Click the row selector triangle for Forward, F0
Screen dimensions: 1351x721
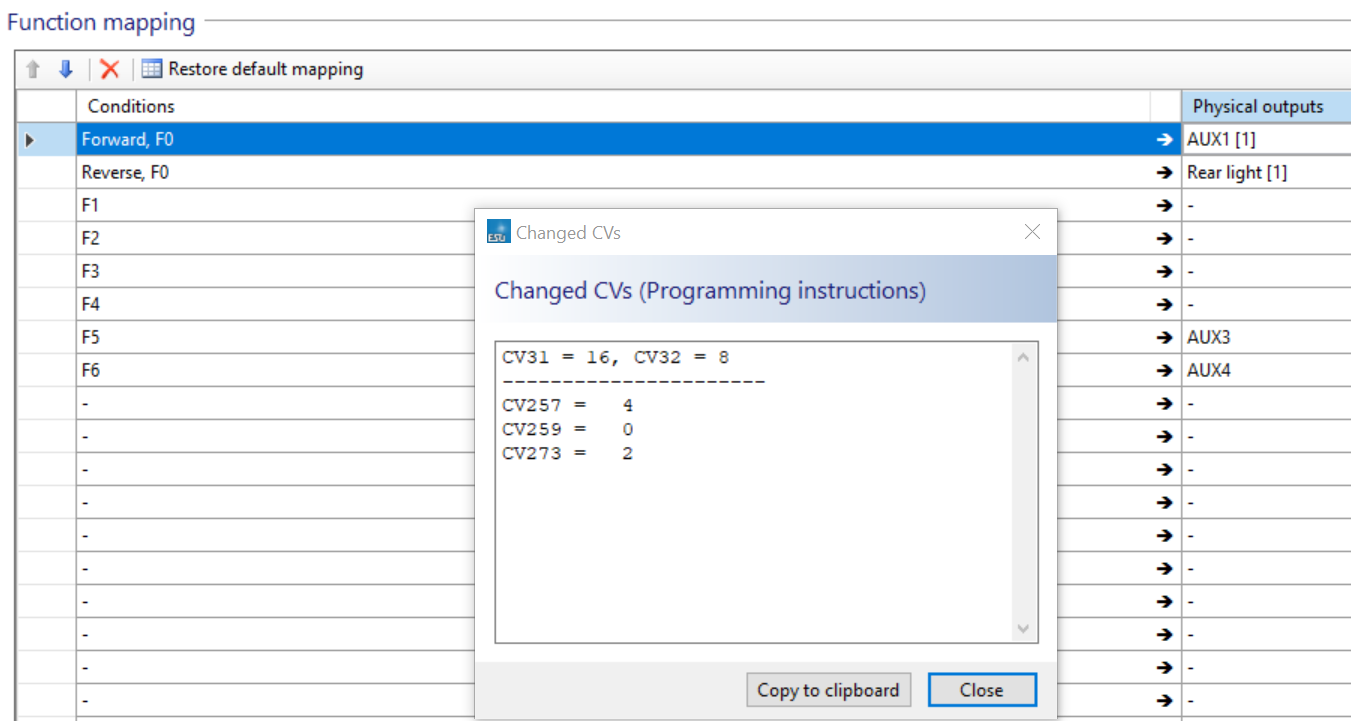tap(30, 140)
